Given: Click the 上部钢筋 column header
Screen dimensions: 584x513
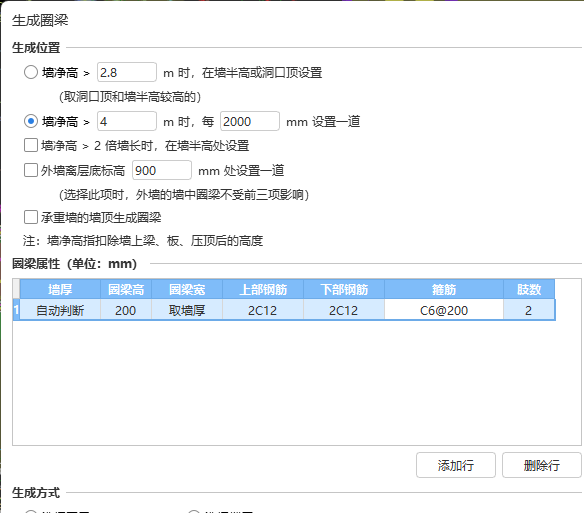Looking at the screenshot, I should (x=263, y=289).
